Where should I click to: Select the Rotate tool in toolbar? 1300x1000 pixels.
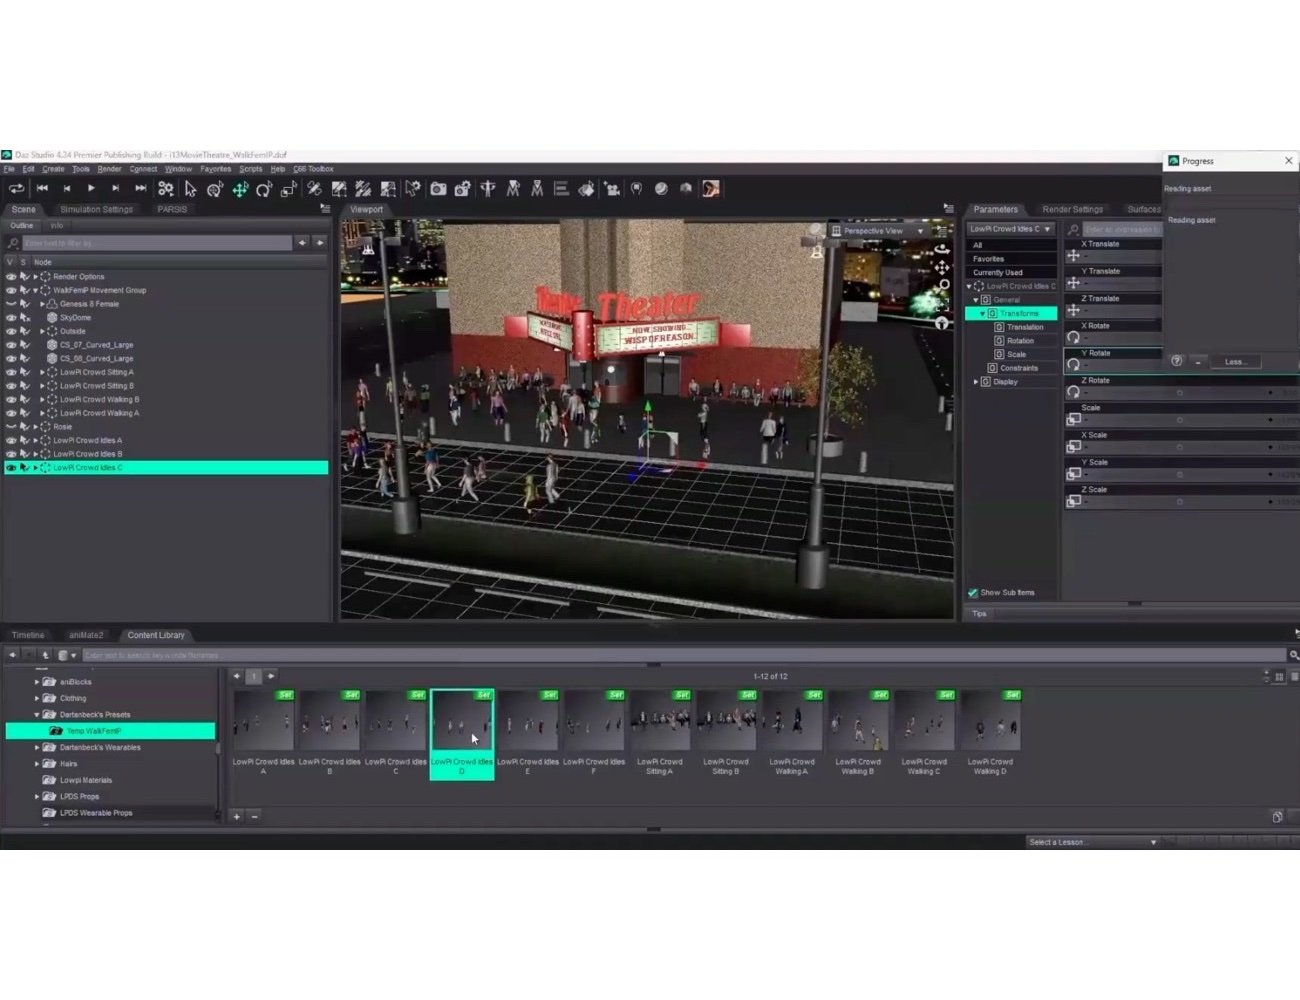264,189
